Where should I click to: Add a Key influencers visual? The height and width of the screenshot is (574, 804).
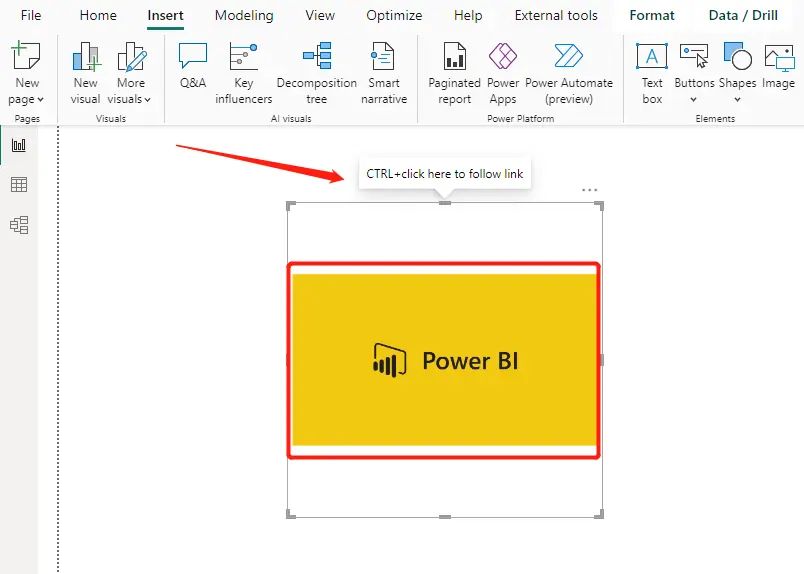244,73
